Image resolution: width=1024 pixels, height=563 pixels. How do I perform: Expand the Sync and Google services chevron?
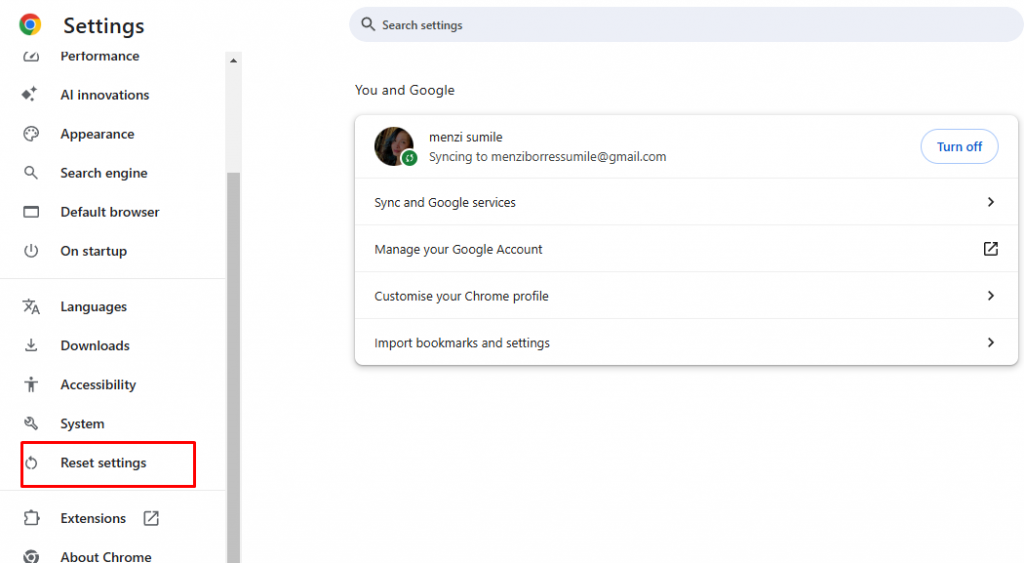tap(991, 202)
